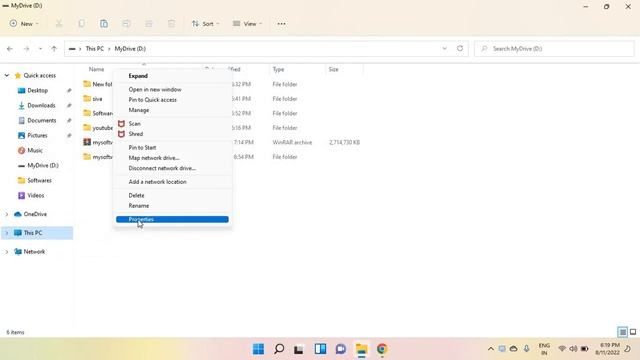Viewport: 640px width, 360px height.
Task: Expand the Network tree node
Action: pyautogui.click(x=7, y=251)
